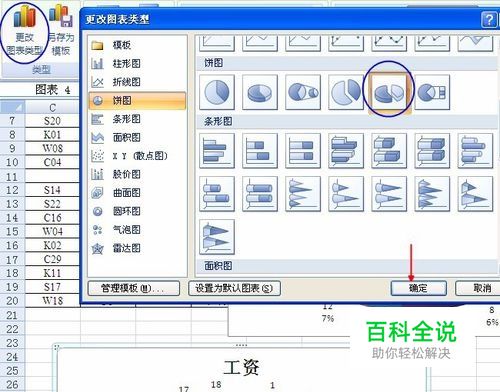Pick the exploded 3-D pie subtype
The width and height of the screenshot is (500, 392).
389,92
